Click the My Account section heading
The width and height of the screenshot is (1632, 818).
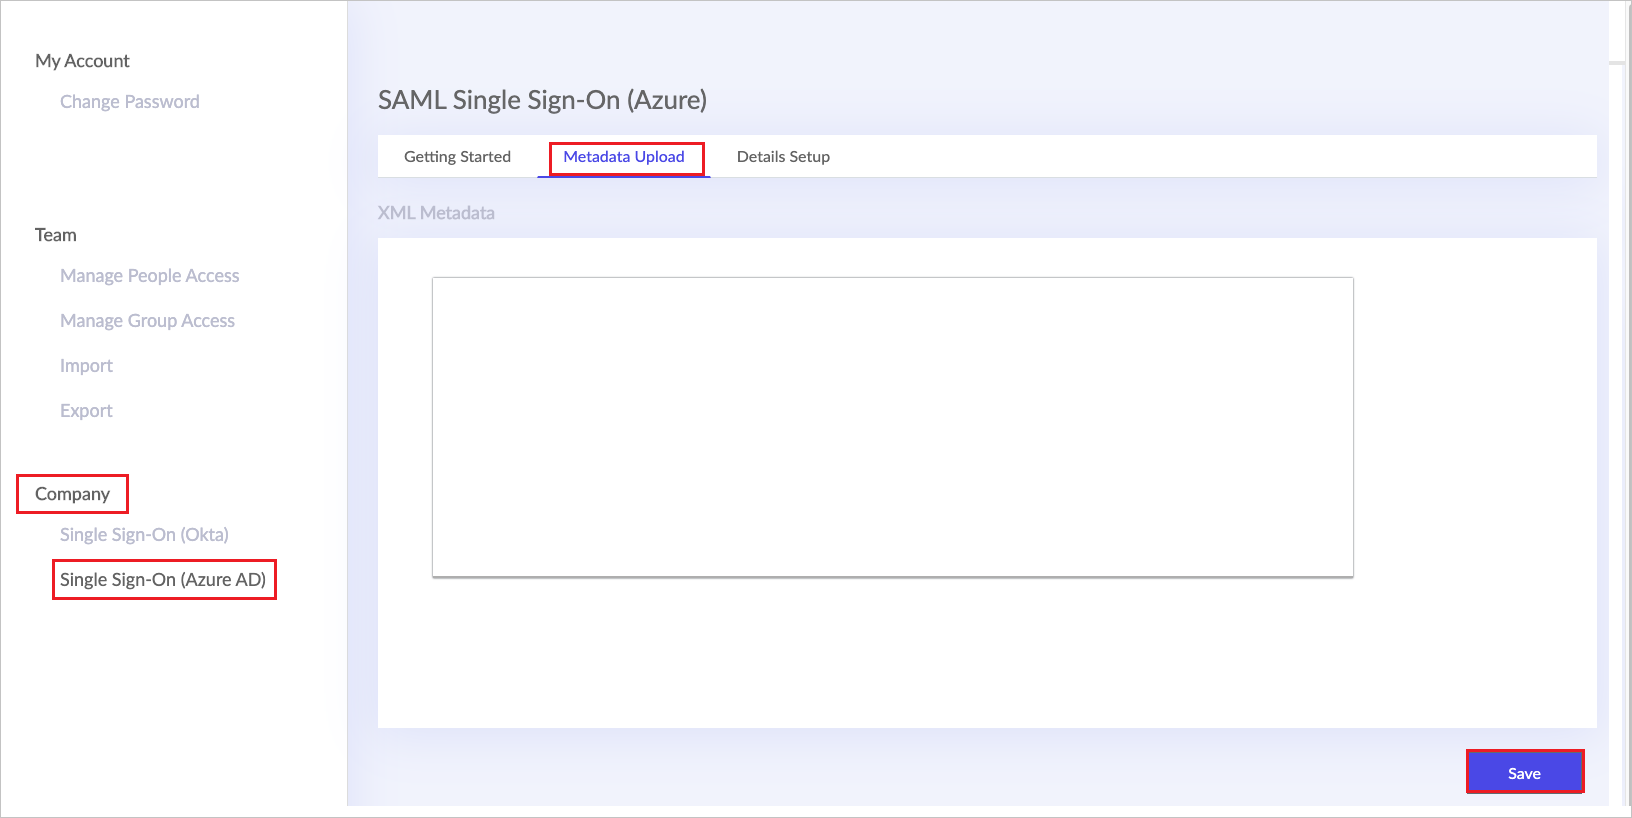[x=82, y=61]
